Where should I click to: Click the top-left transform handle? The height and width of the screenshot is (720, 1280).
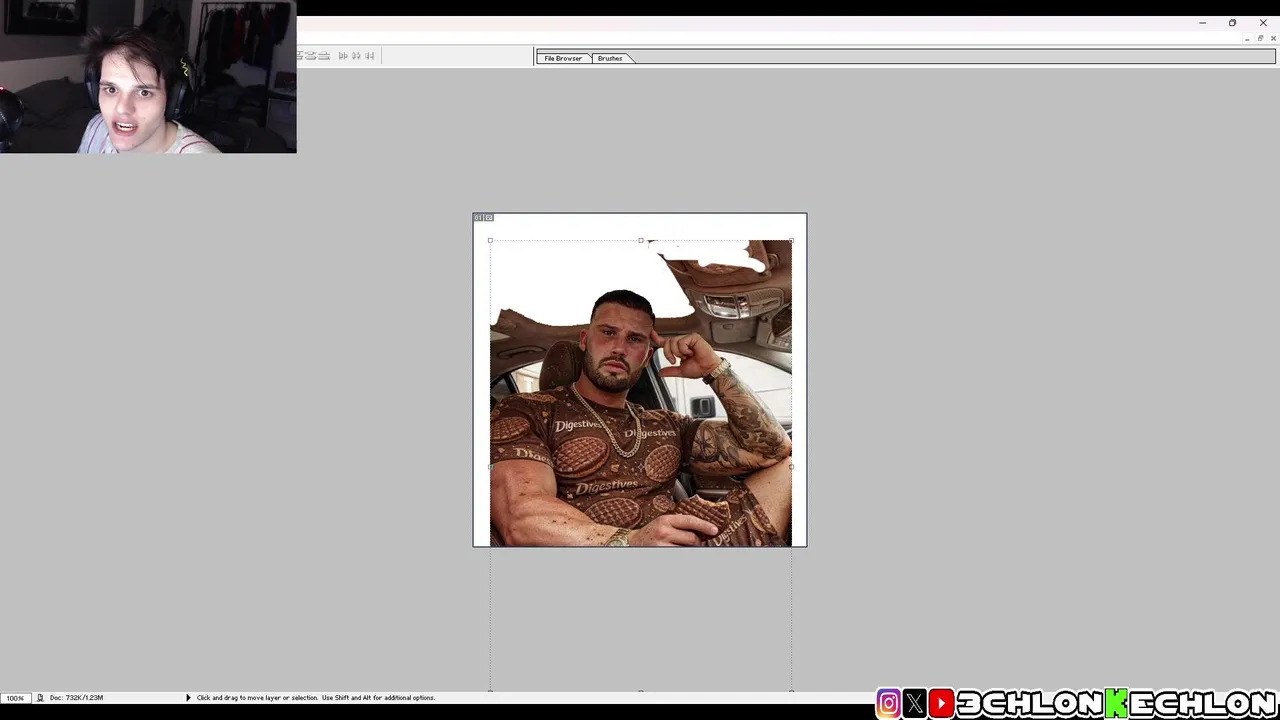click(x=490, y=240)
